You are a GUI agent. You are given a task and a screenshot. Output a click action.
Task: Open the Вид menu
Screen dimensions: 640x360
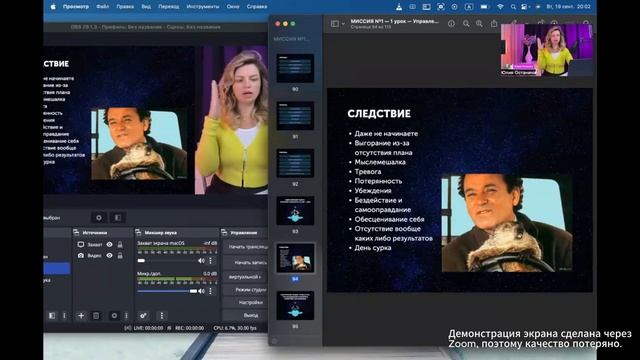pyautogui.click(x=146, y=7)
